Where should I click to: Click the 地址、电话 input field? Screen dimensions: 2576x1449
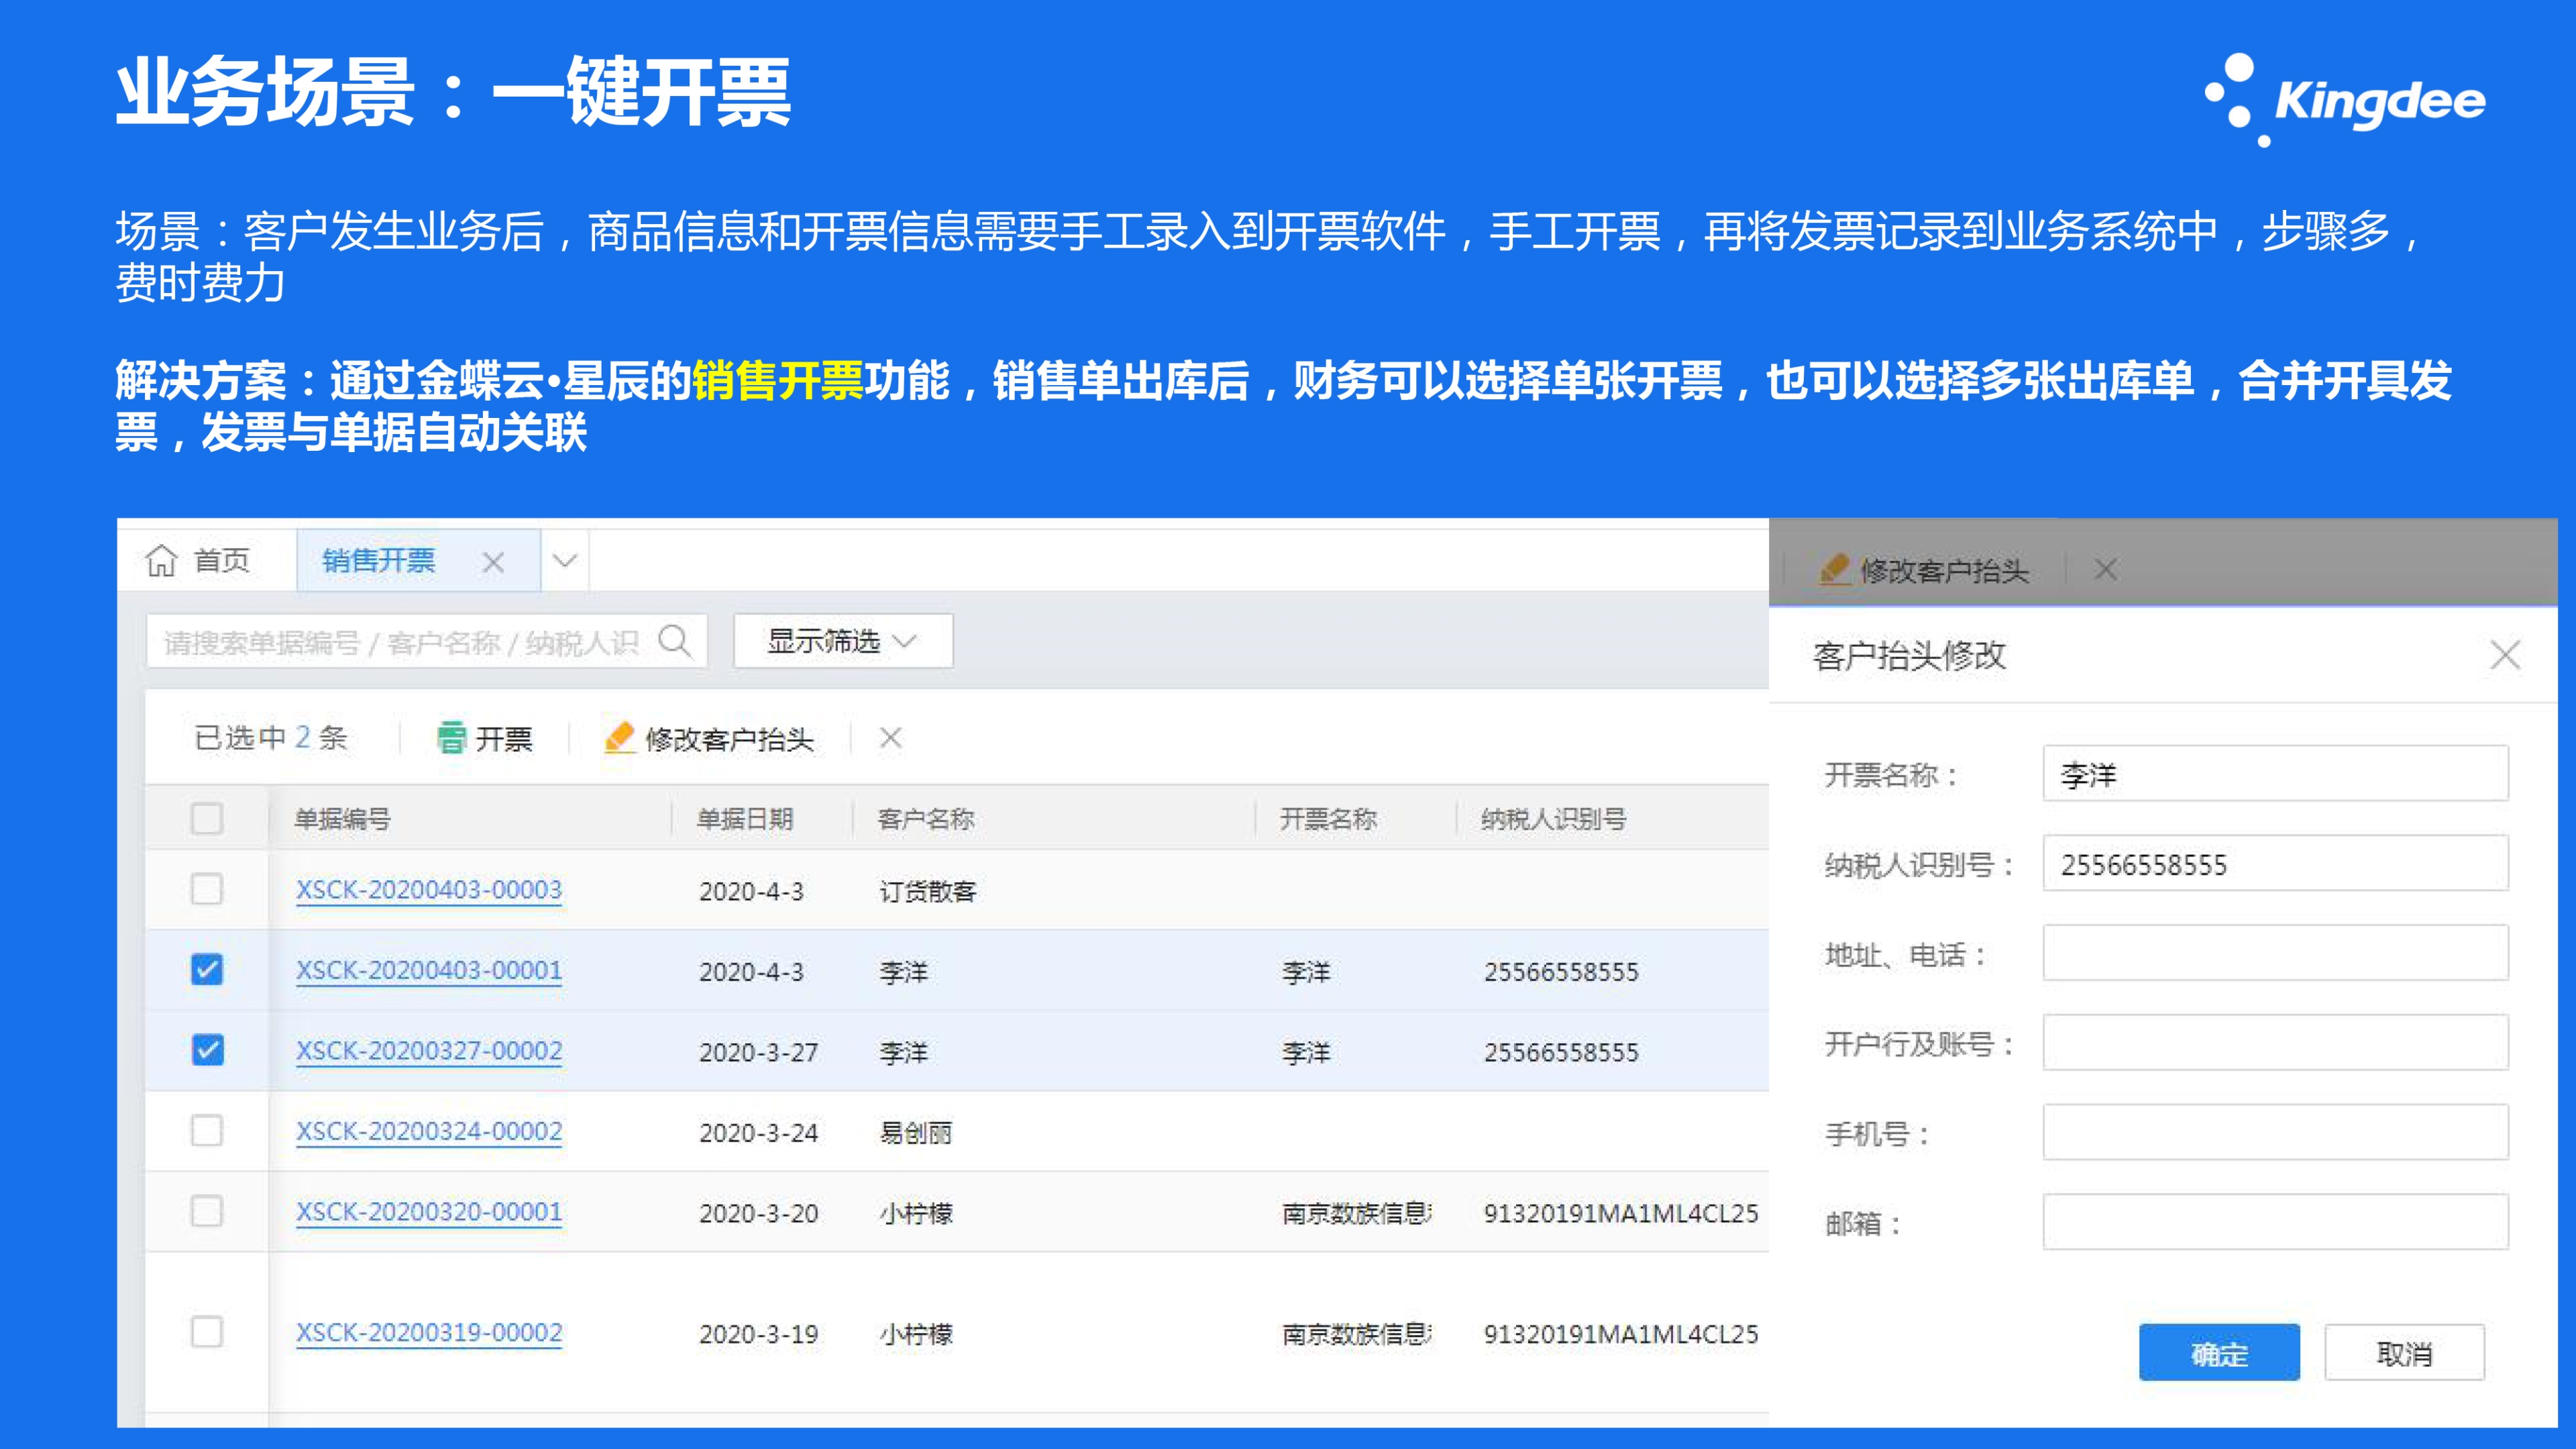[2275, 954]
